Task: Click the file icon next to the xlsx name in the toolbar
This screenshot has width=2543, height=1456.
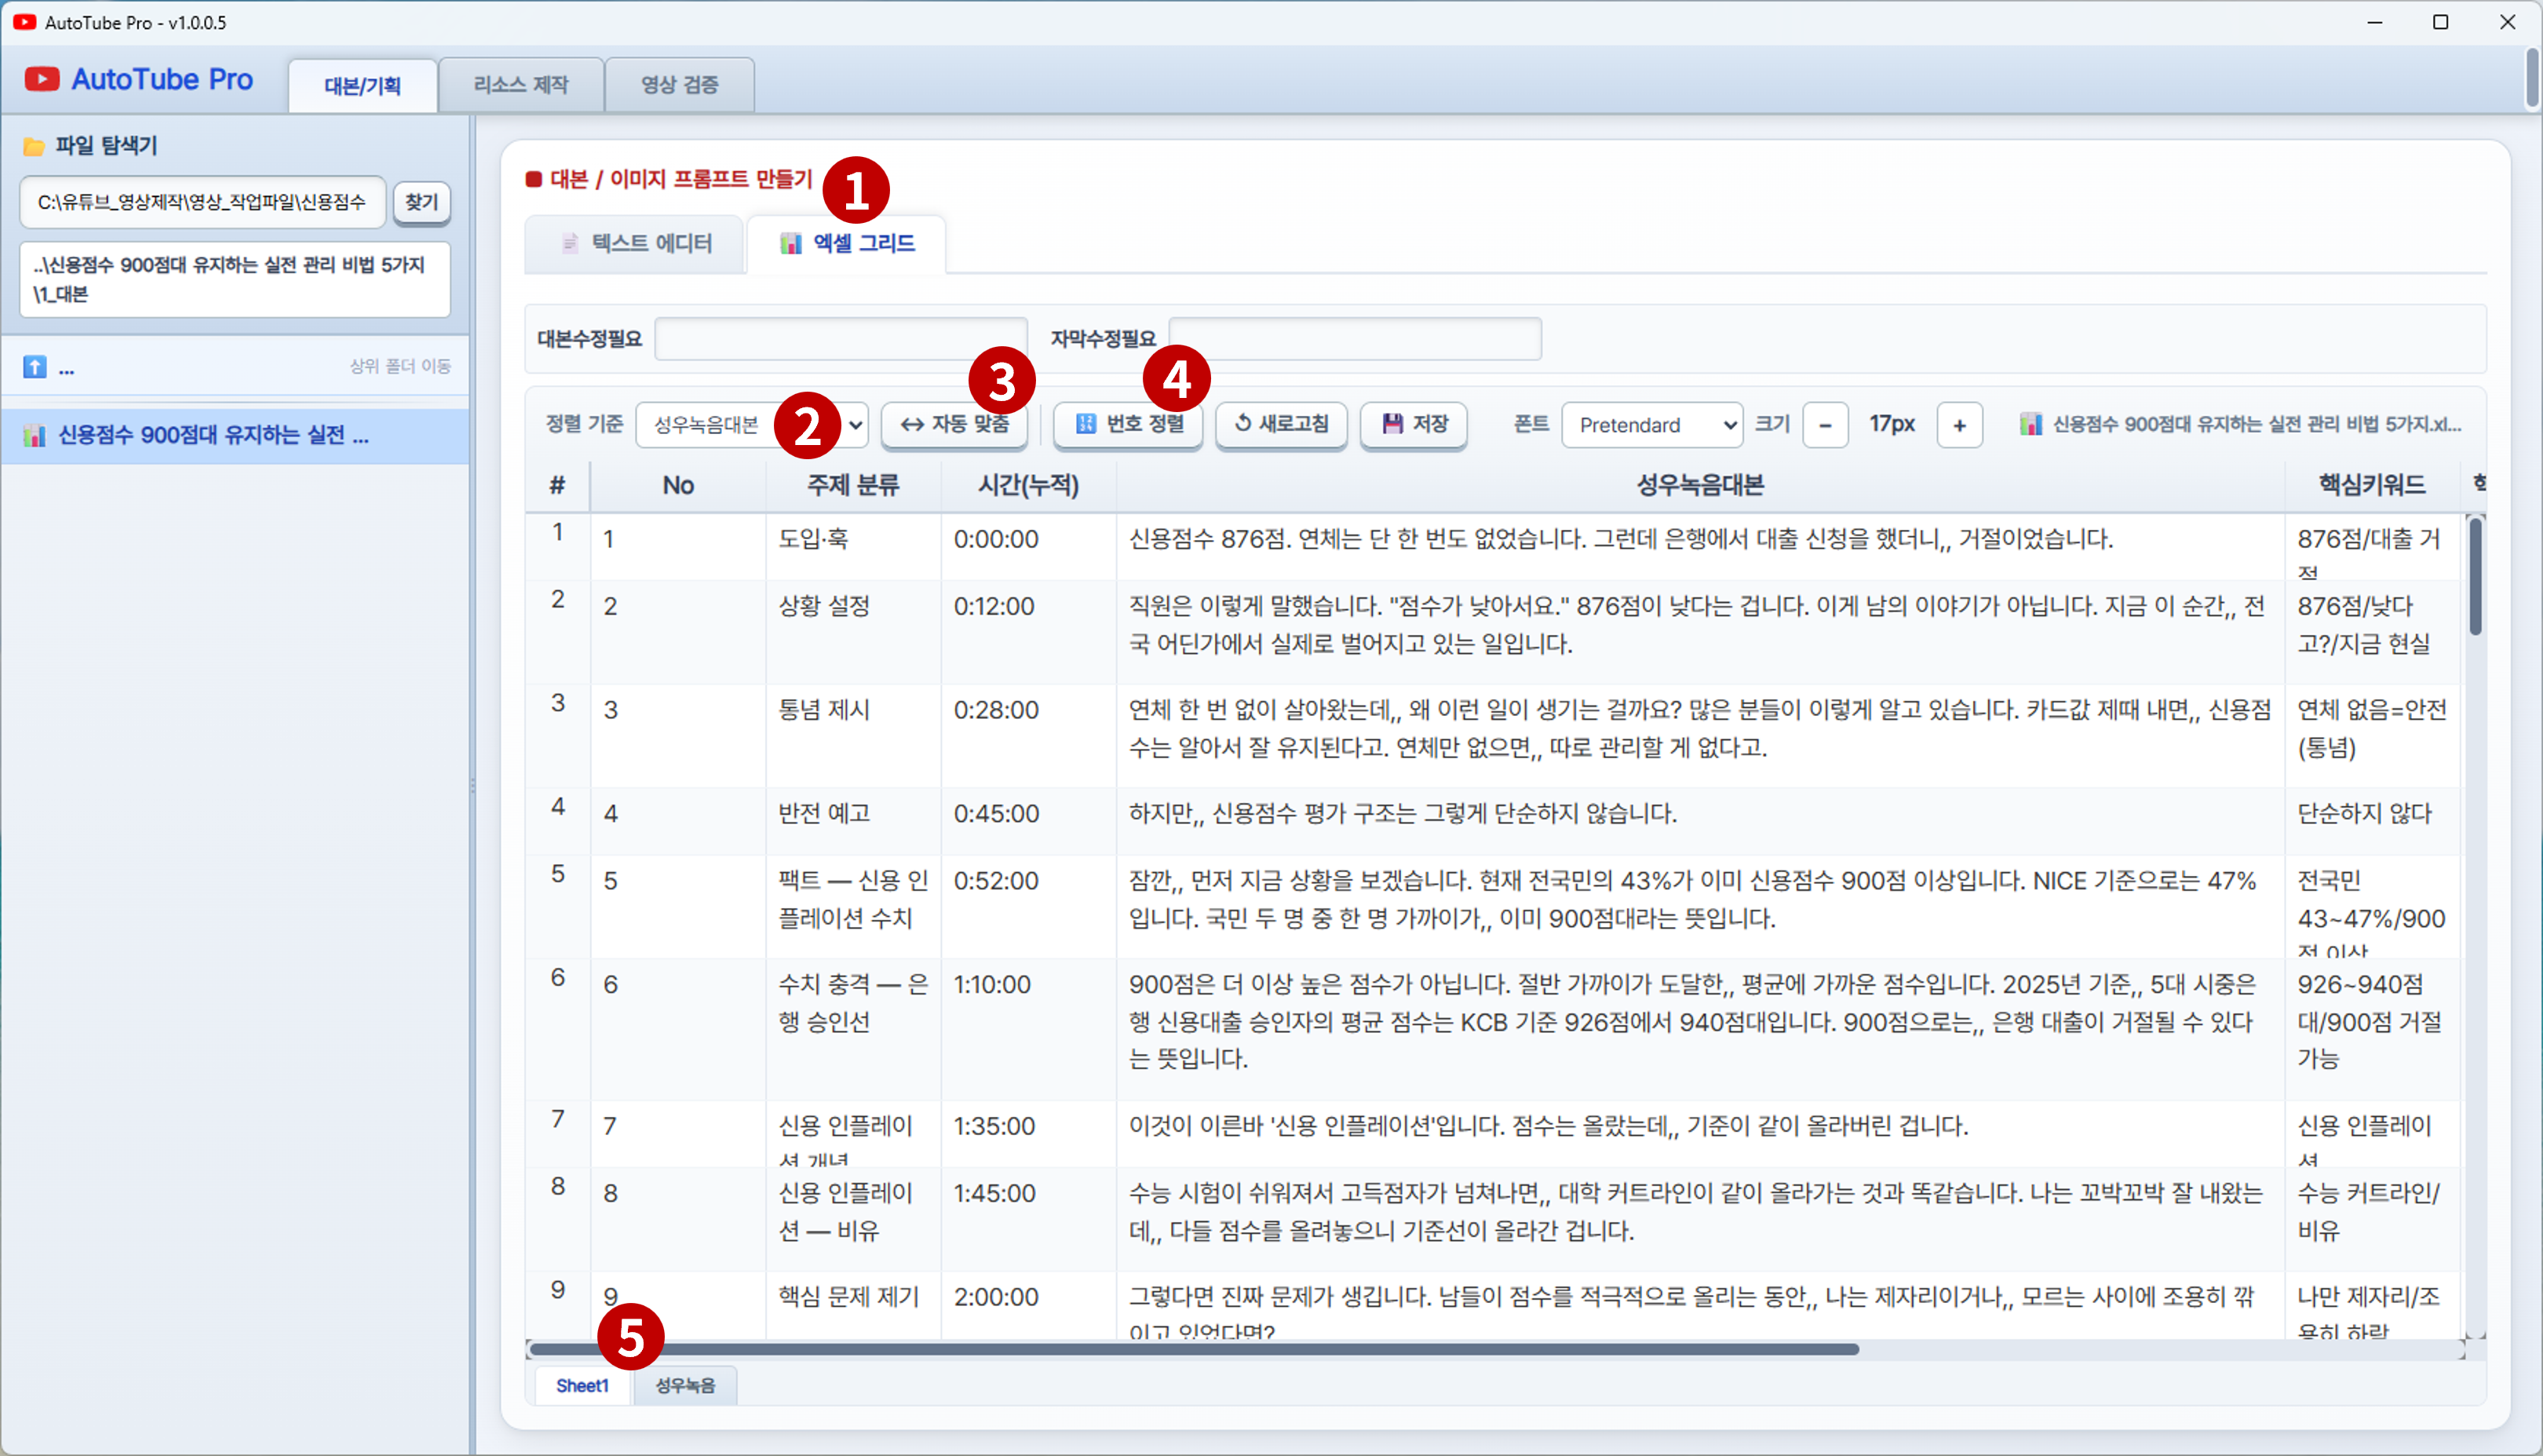Action: [x=2031, y=424]
